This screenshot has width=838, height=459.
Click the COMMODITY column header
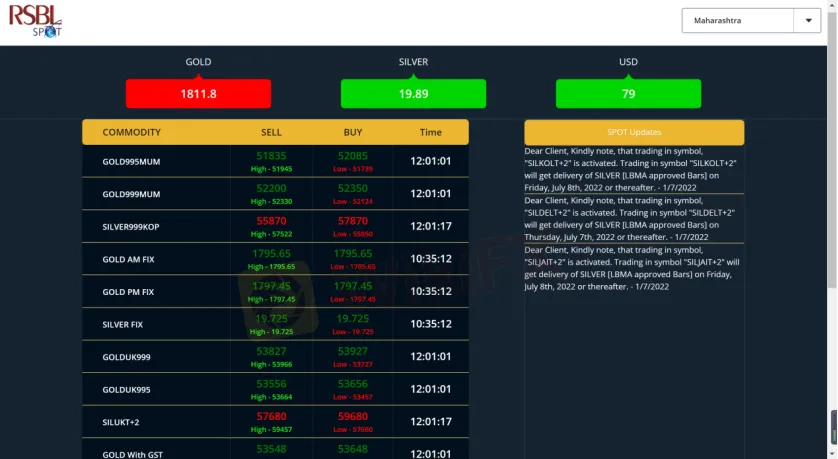click(131, 132)
